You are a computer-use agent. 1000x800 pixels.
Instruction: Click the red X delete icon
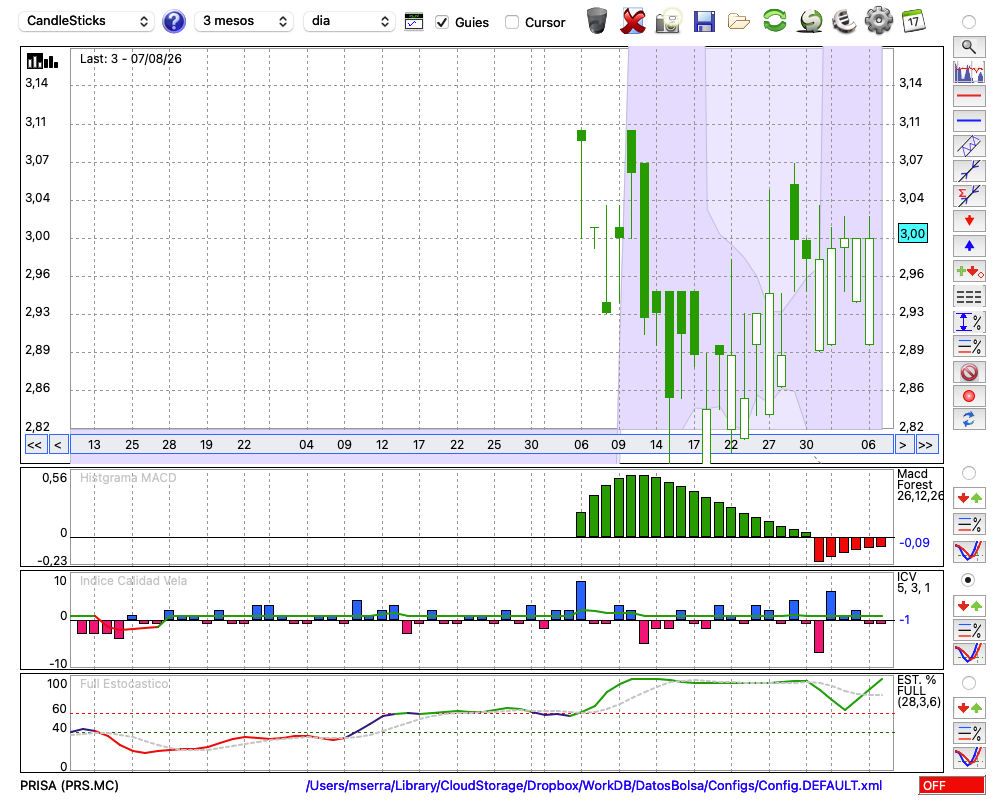(633, 21)
